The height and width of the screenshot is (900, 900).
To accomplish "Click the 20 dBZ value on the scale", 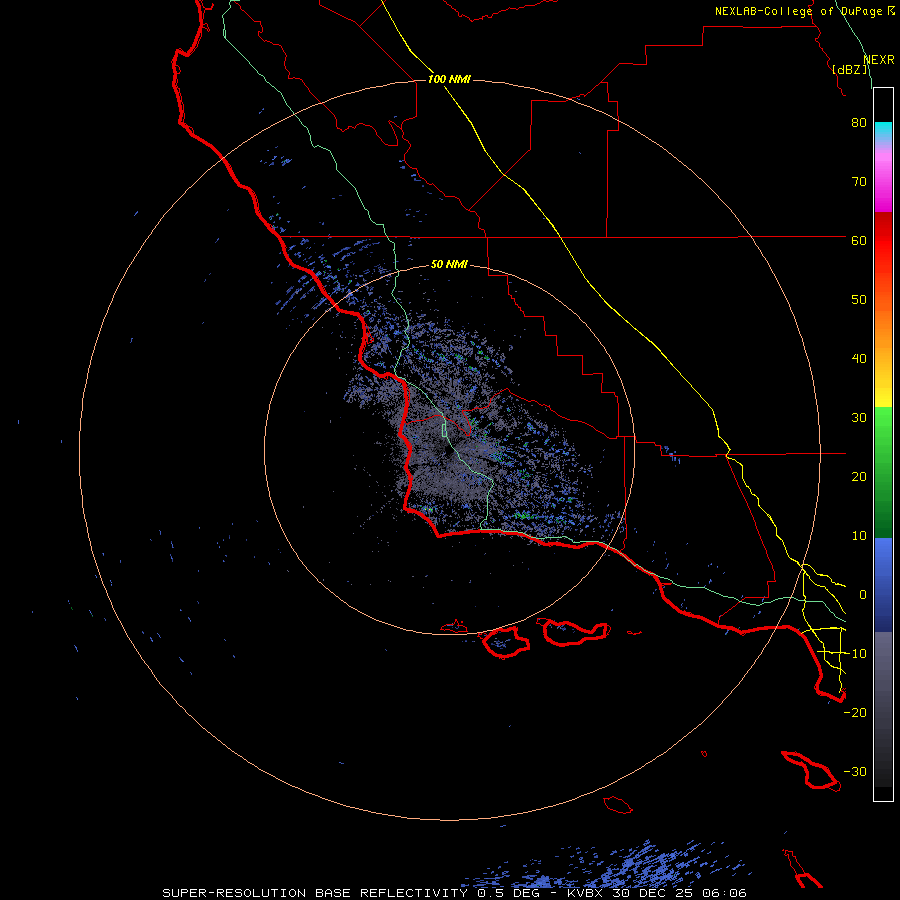I will (x=859, y=478).
